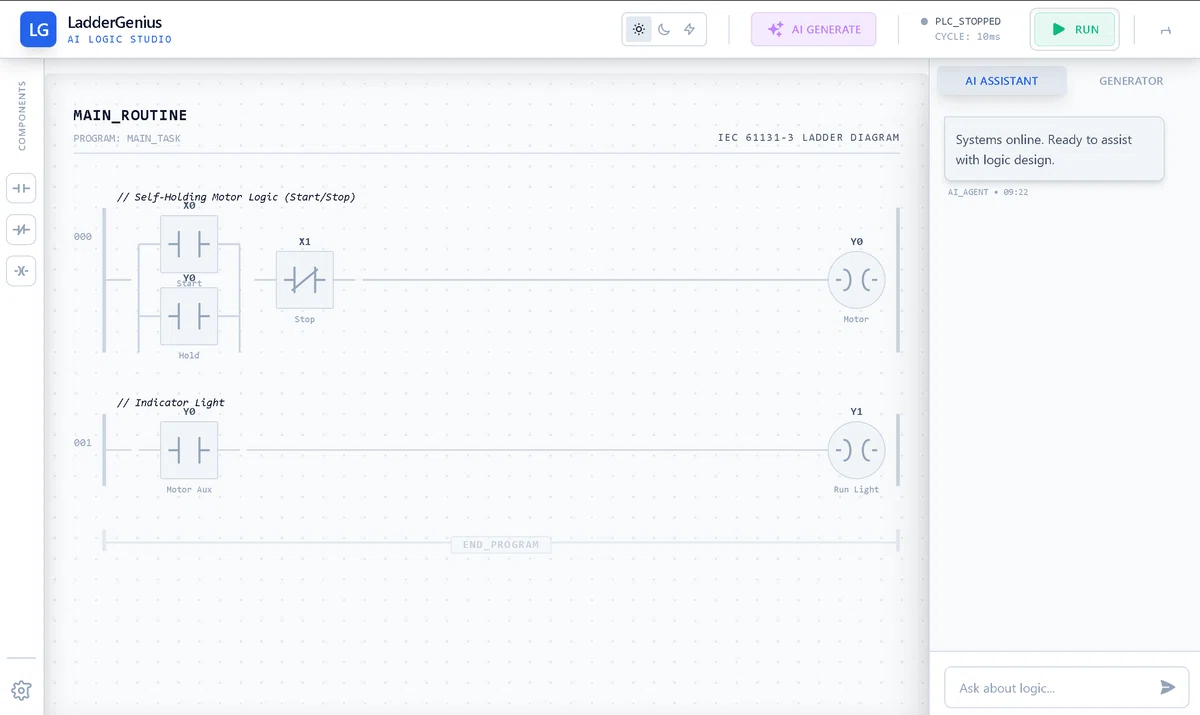
Task: Click the COMPONENTS sidebar label
Action: [22, 116]
